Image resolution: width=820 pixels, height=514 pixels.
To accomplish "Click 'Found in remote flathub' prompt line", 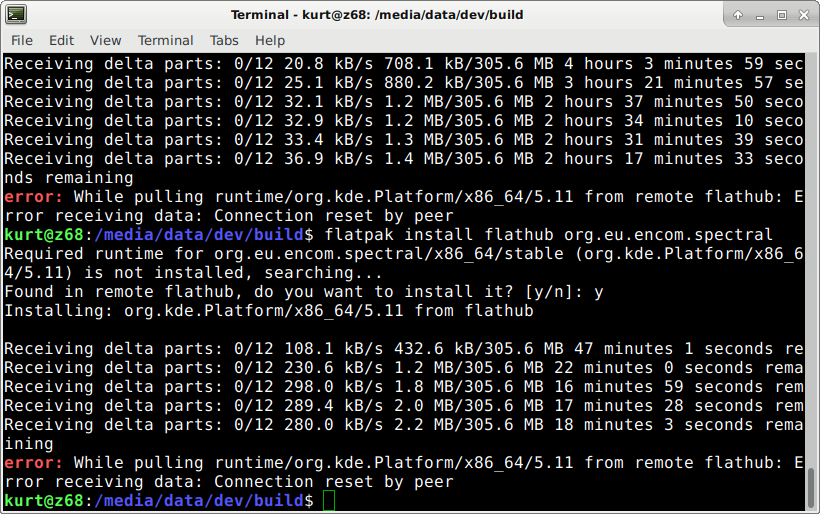I will tap(304, 292).
